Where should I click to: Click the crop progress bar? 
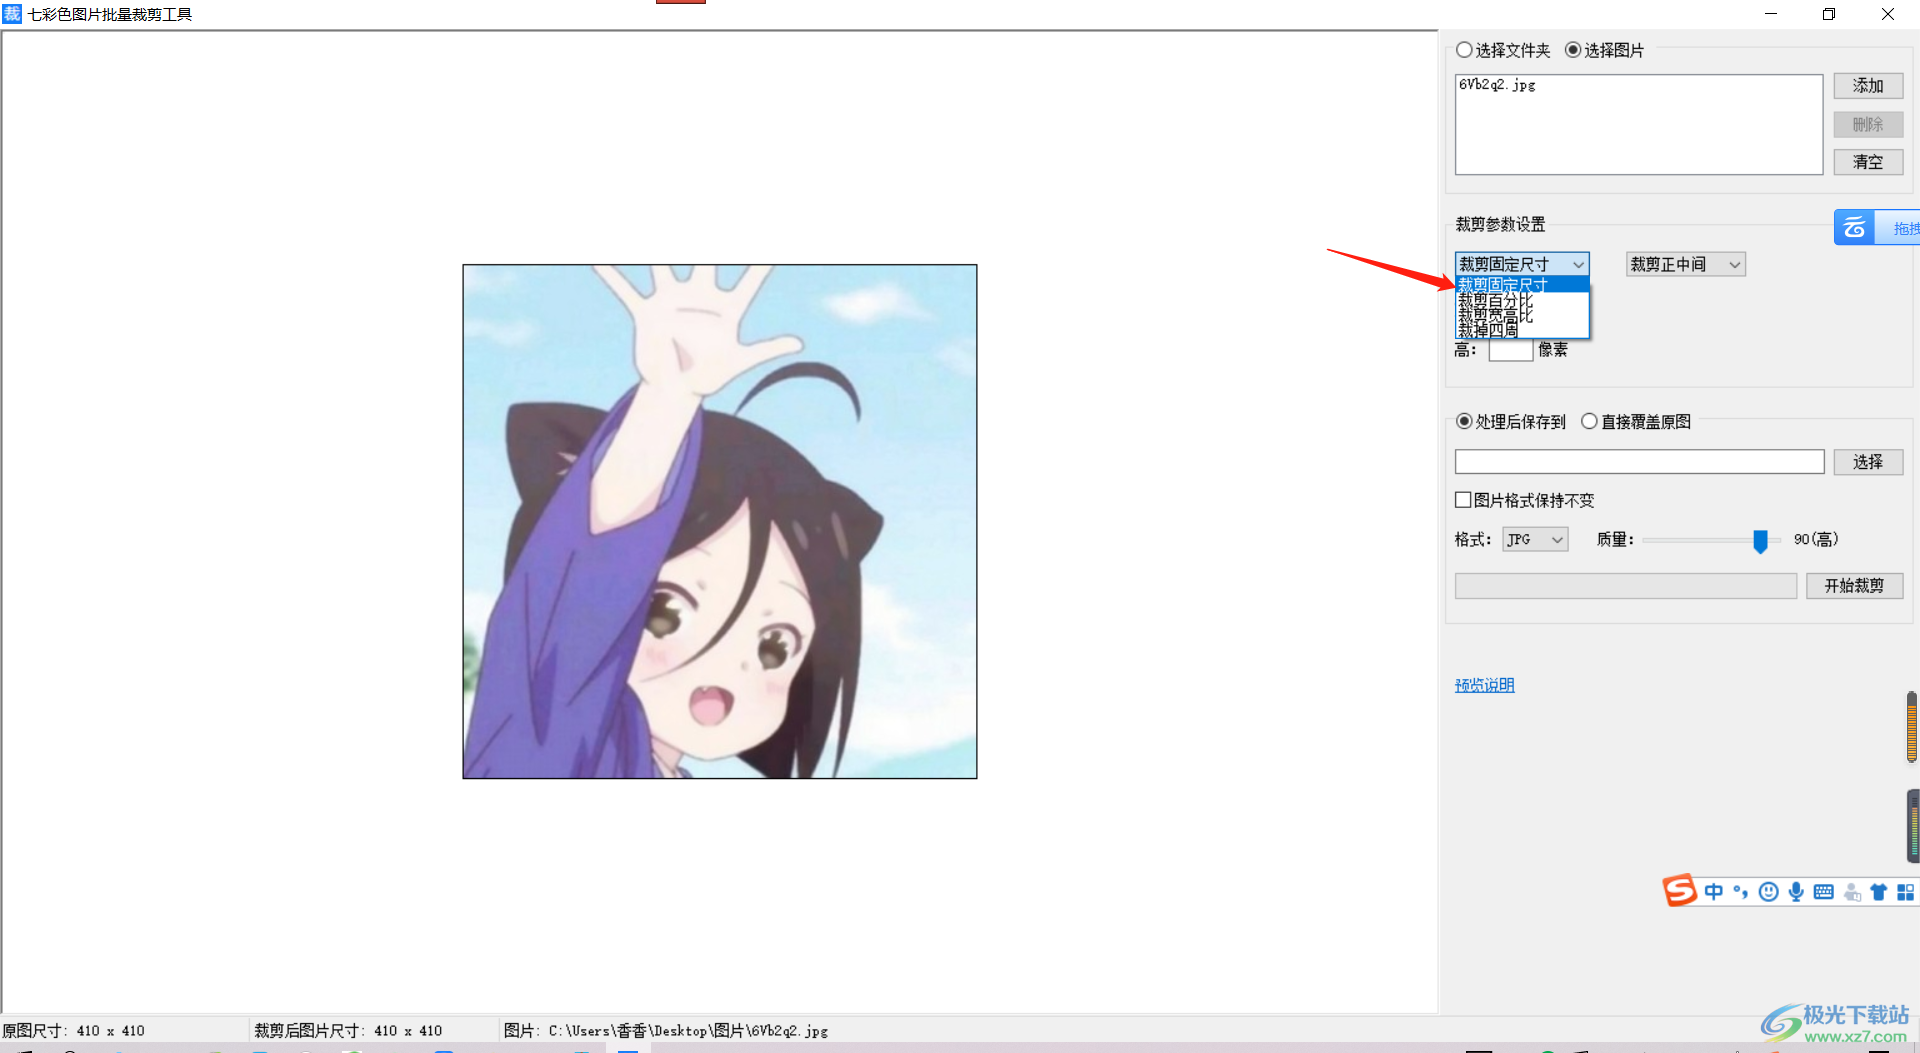[1626, 586]
